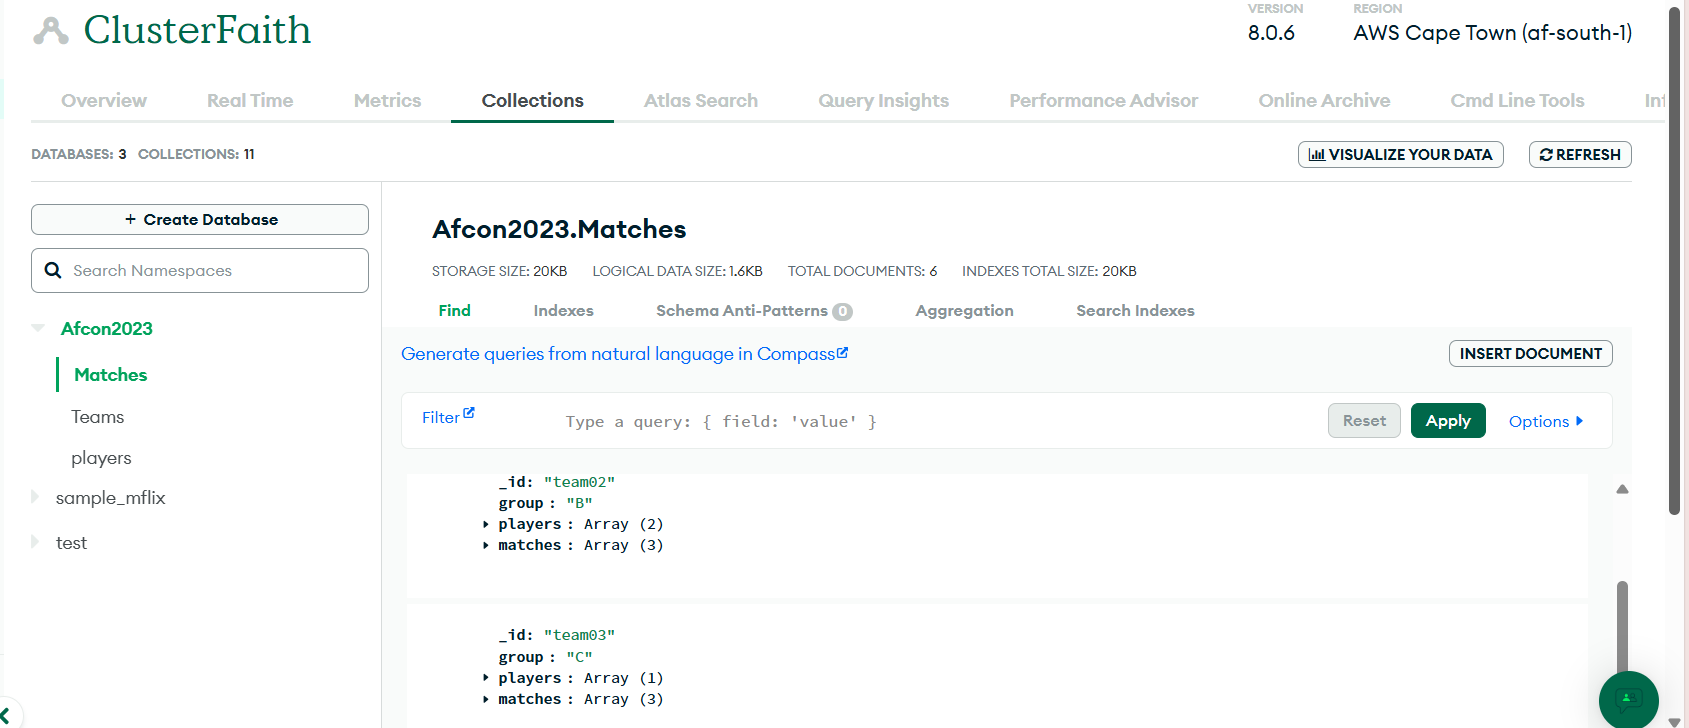
Task: Open the chat support bubble icon
Action: pos(1627,699)
